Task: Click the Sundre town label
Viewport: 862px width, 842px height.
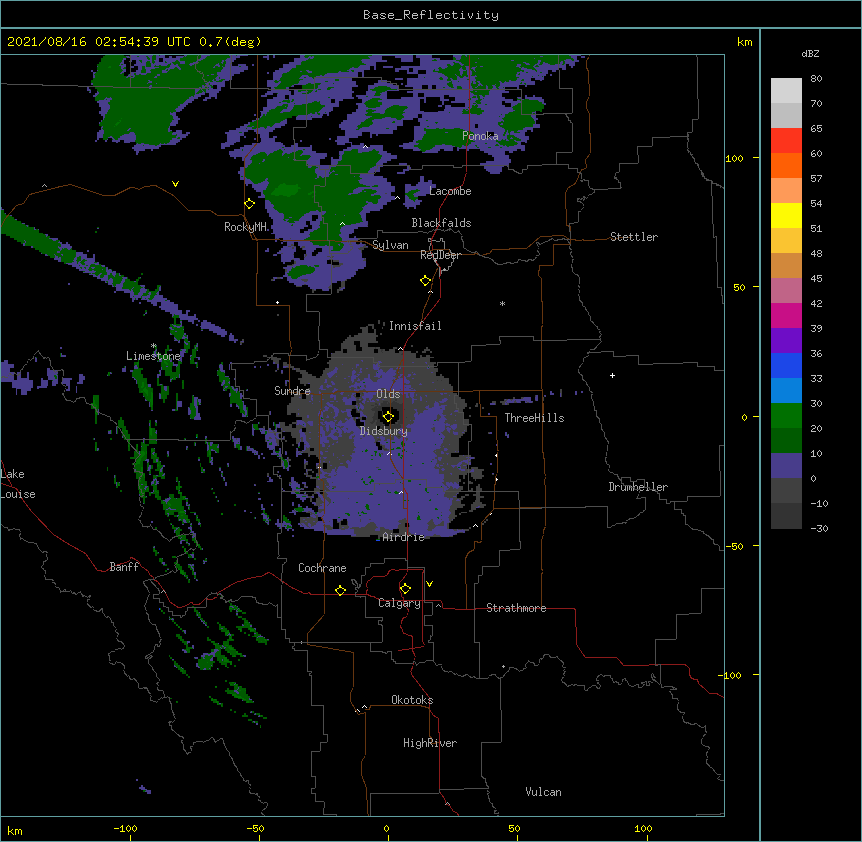Action: pos(292,391)
